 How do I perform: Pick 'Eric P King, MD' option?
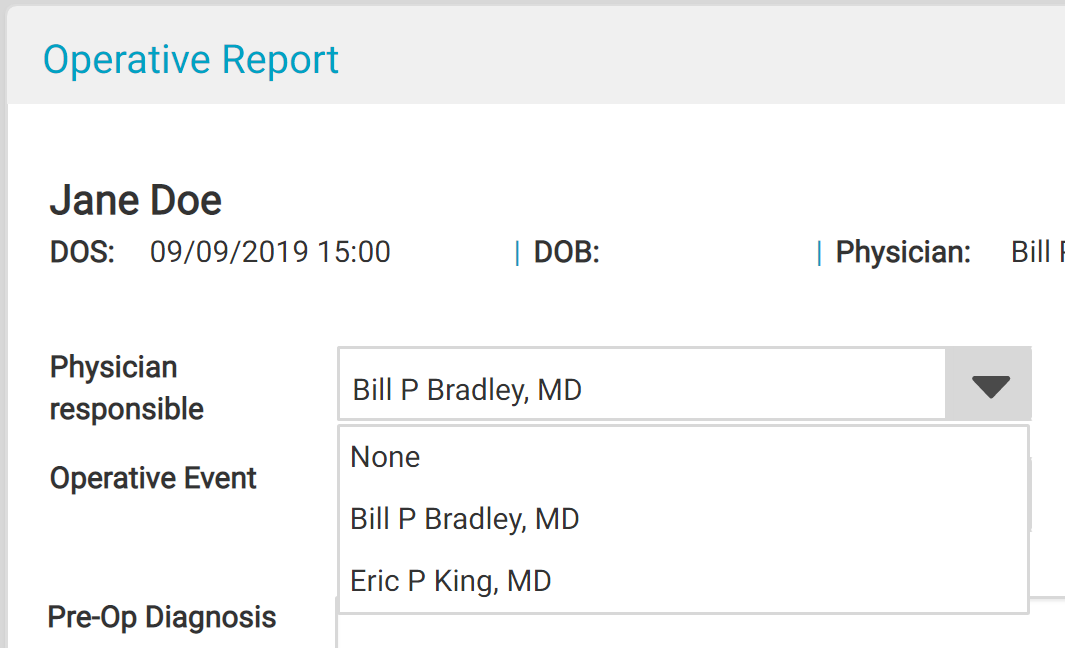[x=450, y=581]
